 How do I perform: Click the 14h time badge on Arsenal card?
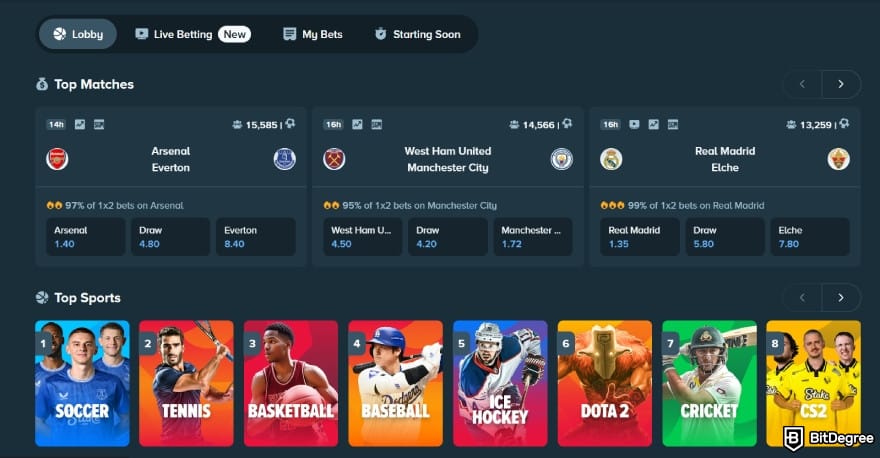(x=56, y=125)
